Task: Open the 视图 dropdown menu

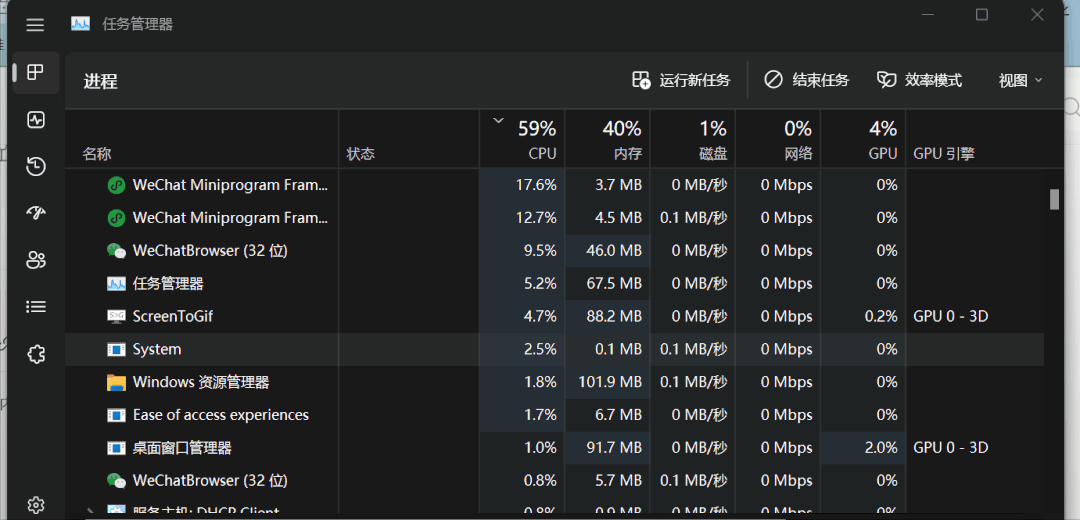Action: (1020, 81)
